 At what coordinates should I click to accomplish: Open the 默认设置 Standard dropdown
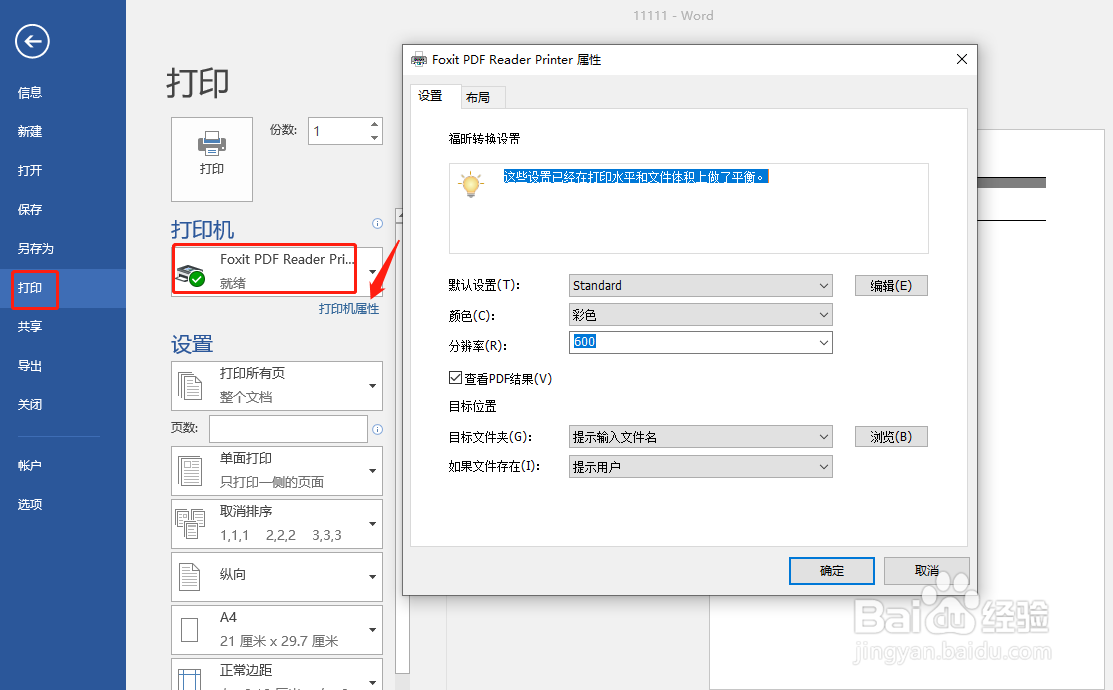pyautogui.click(x=701, y=285)
